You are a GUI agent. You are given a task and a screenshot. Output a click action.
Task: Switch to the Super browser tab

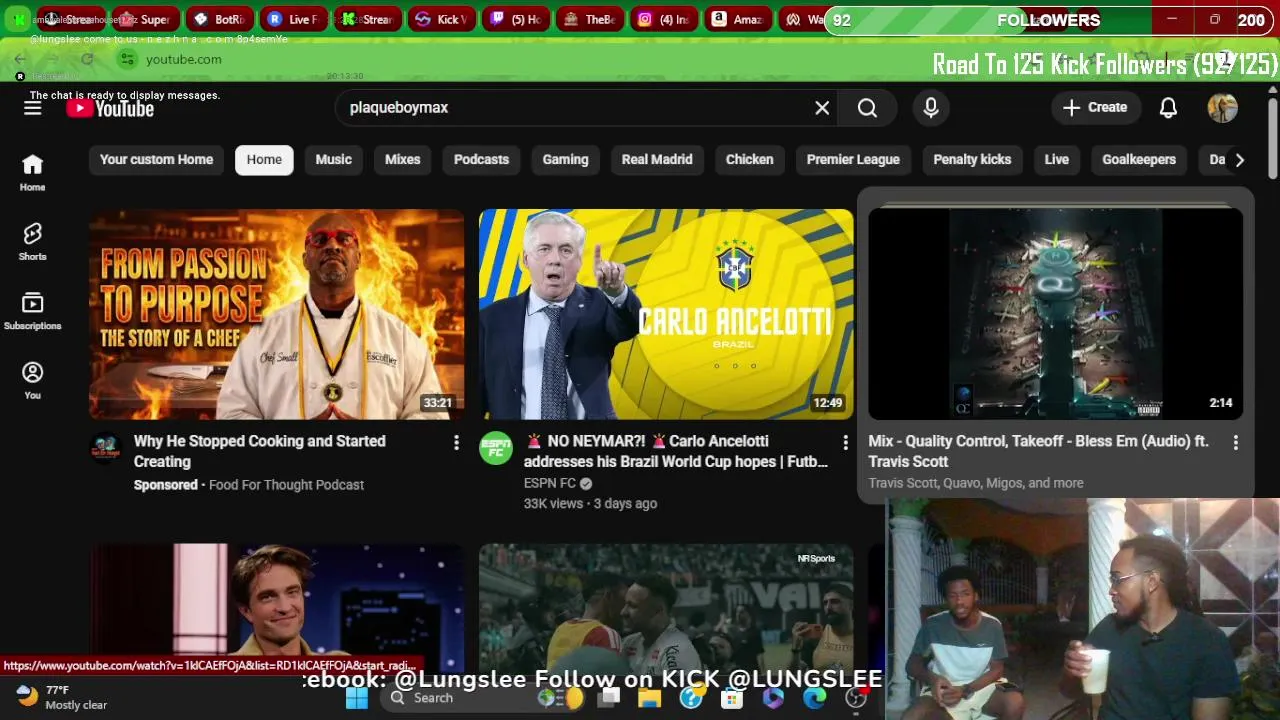[145, 19]
